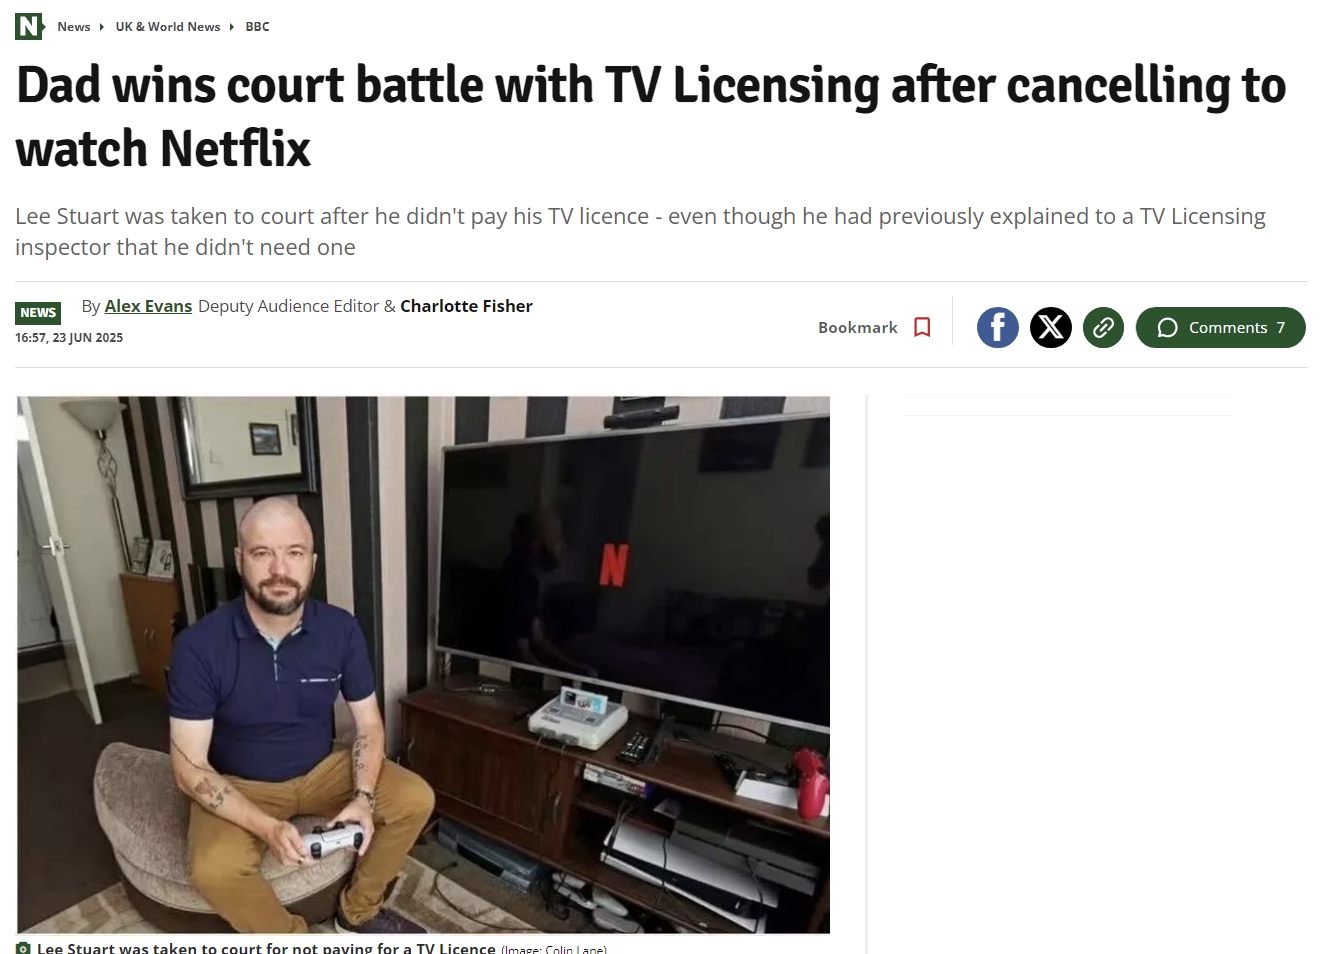Click arrow after News breadcrumb
The width and height of the screenshot is (1322, 954).
coord(102,27)
